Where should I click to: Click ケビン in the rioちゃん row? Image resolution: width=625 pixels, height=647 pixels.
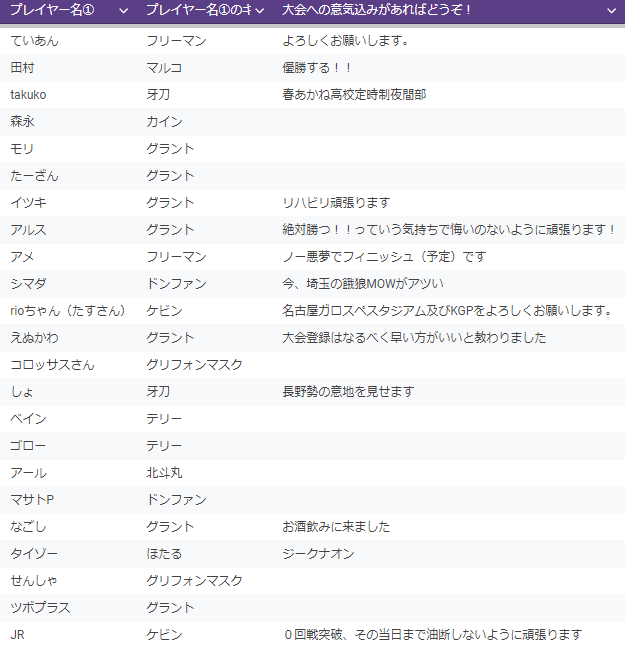[x=164, y=311]
